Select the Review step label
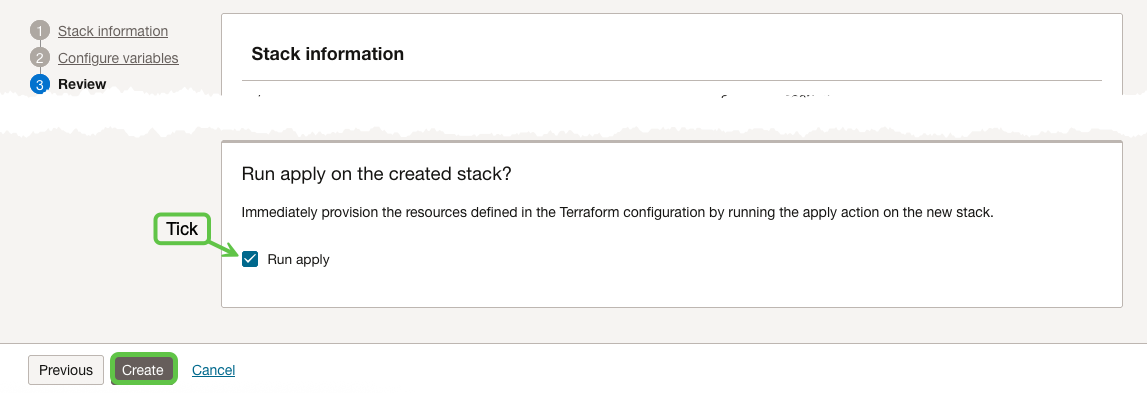The width and height of the screenshot is (1147, 393). click(82, 84)
